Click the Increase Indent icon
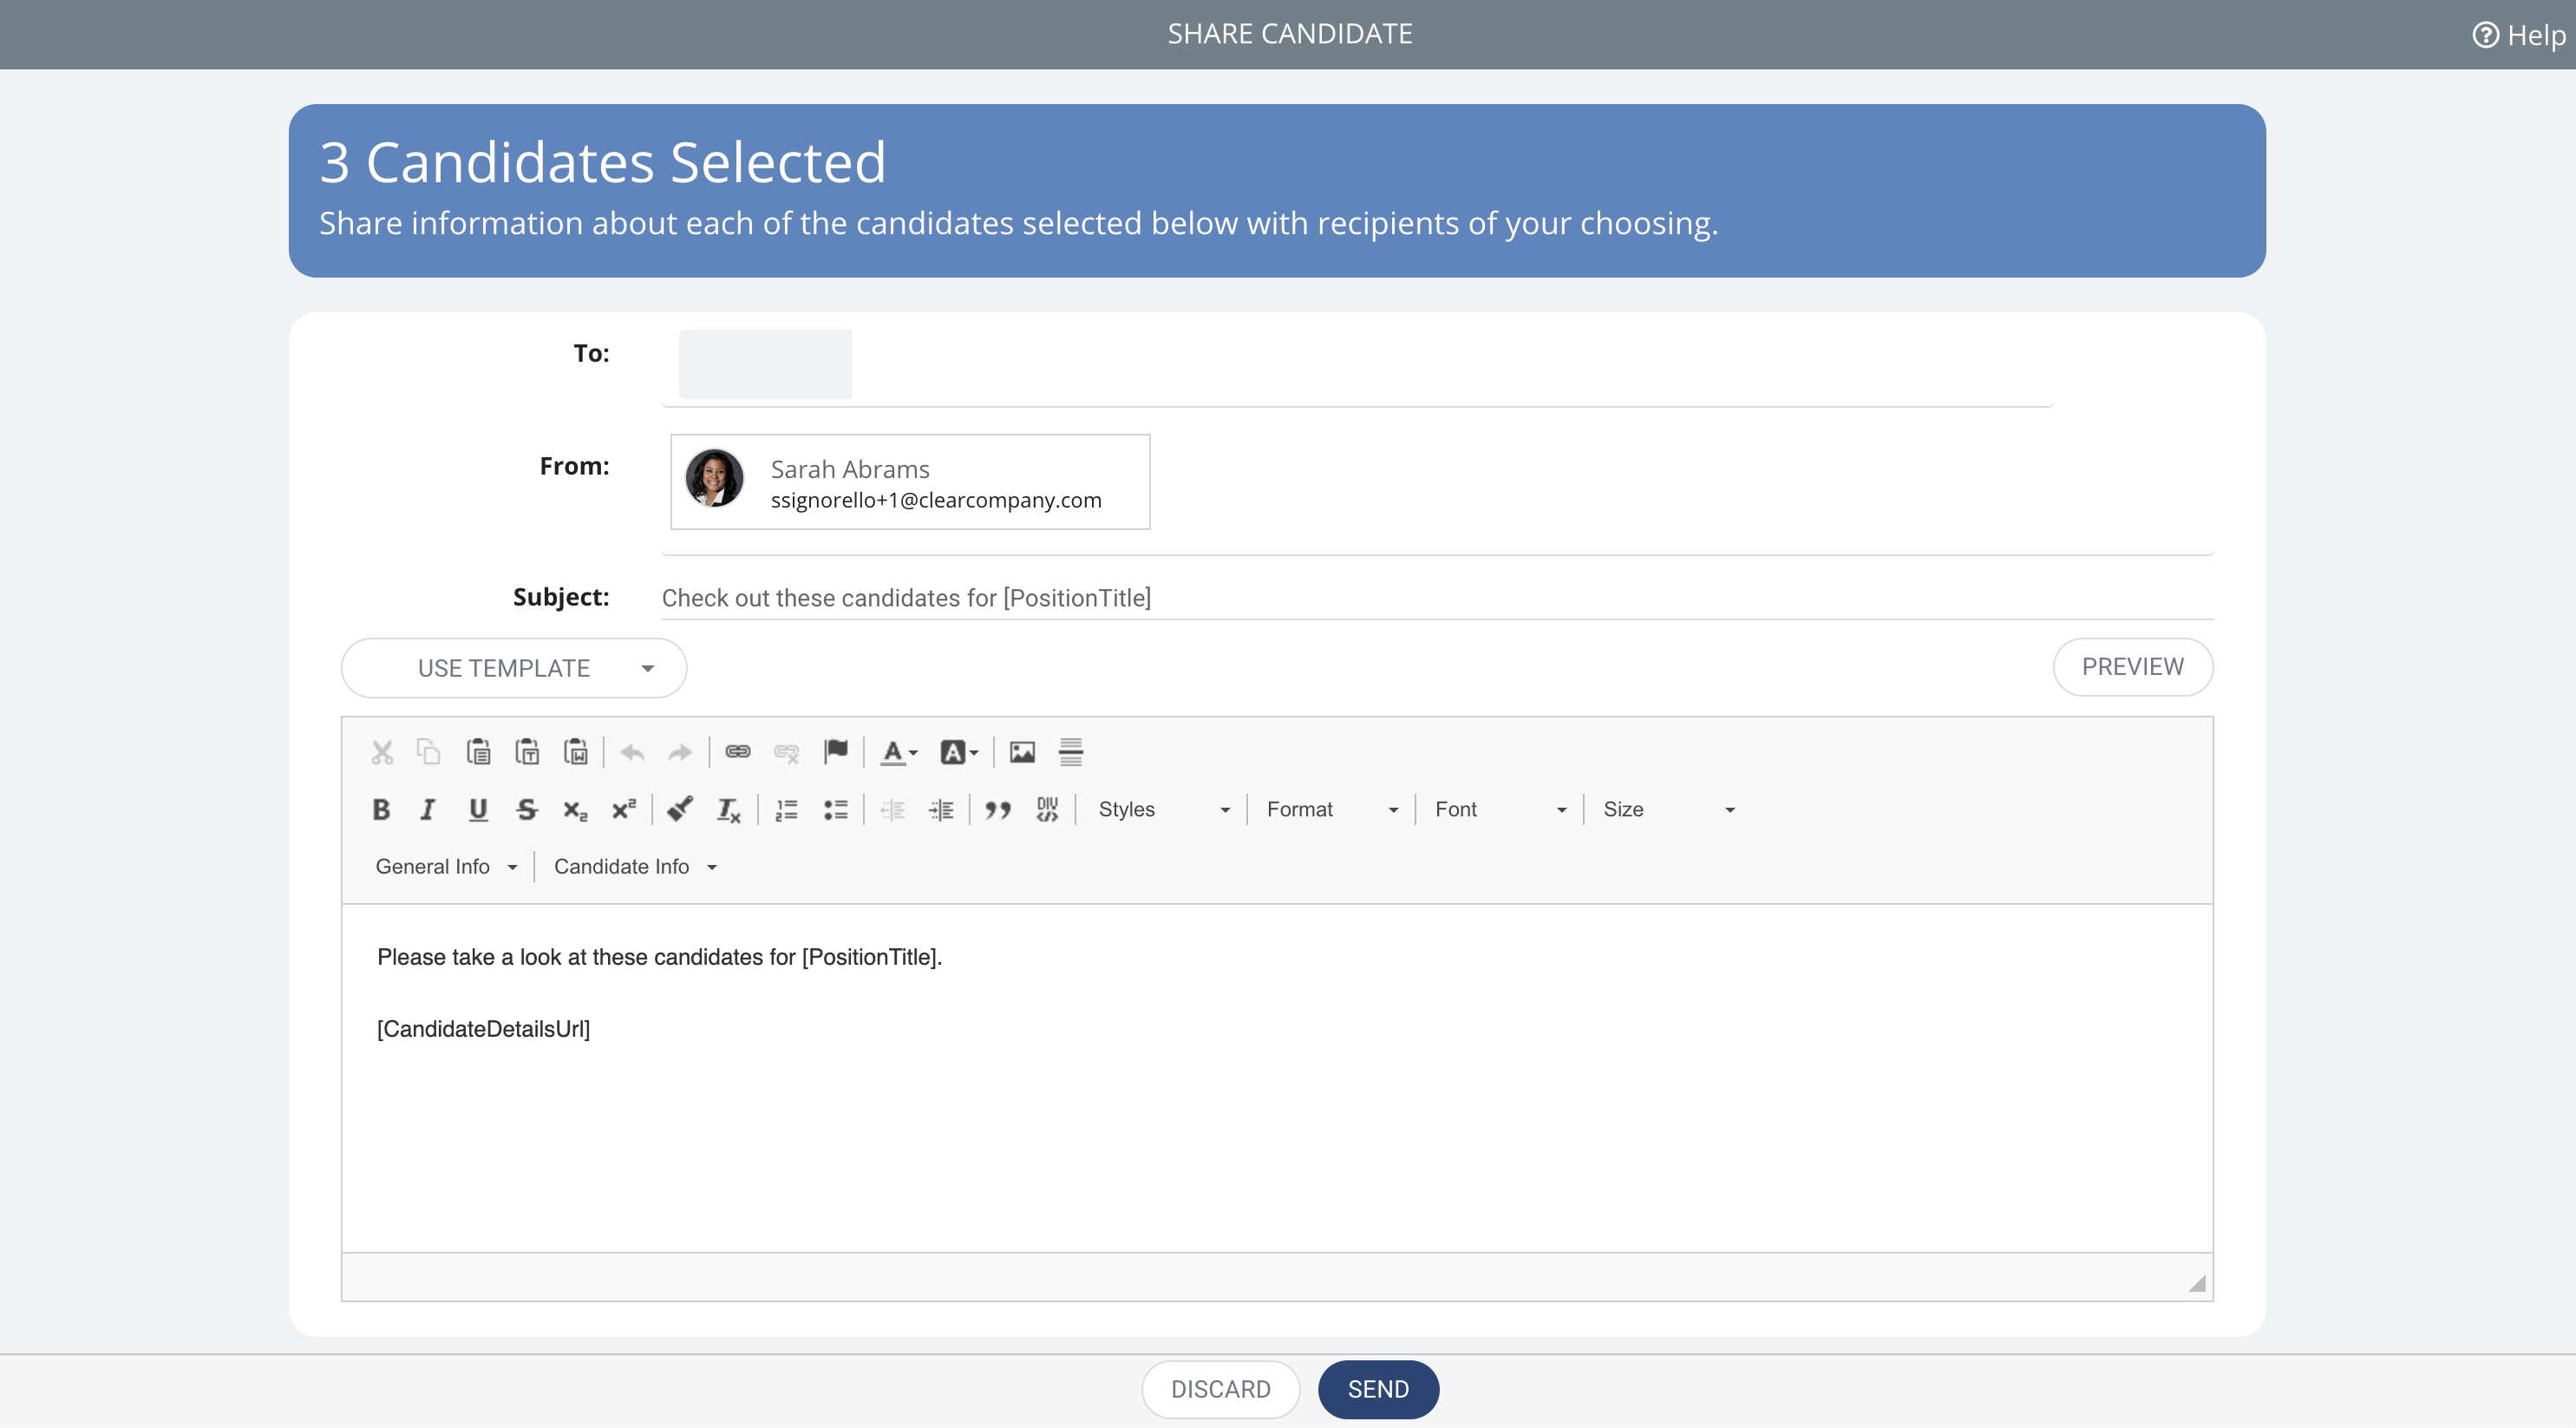The width and height of the screenshot is (2576, 1428). (942, 810)
